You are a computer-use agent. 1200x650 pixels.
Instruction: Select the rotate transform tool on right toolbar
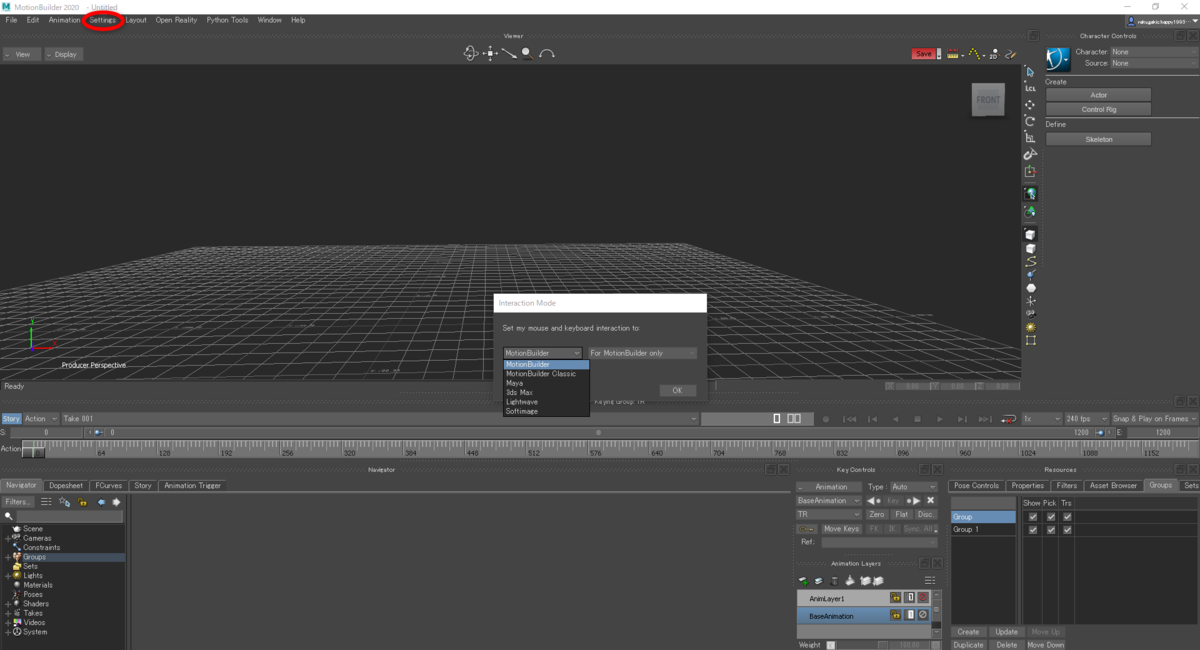point(1030,120)
